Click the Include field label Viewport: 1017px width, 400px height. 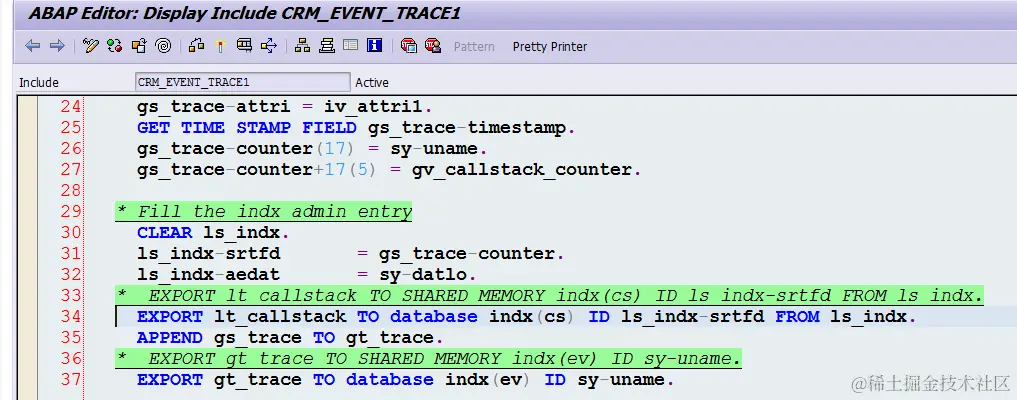click(x=39, y=82)
